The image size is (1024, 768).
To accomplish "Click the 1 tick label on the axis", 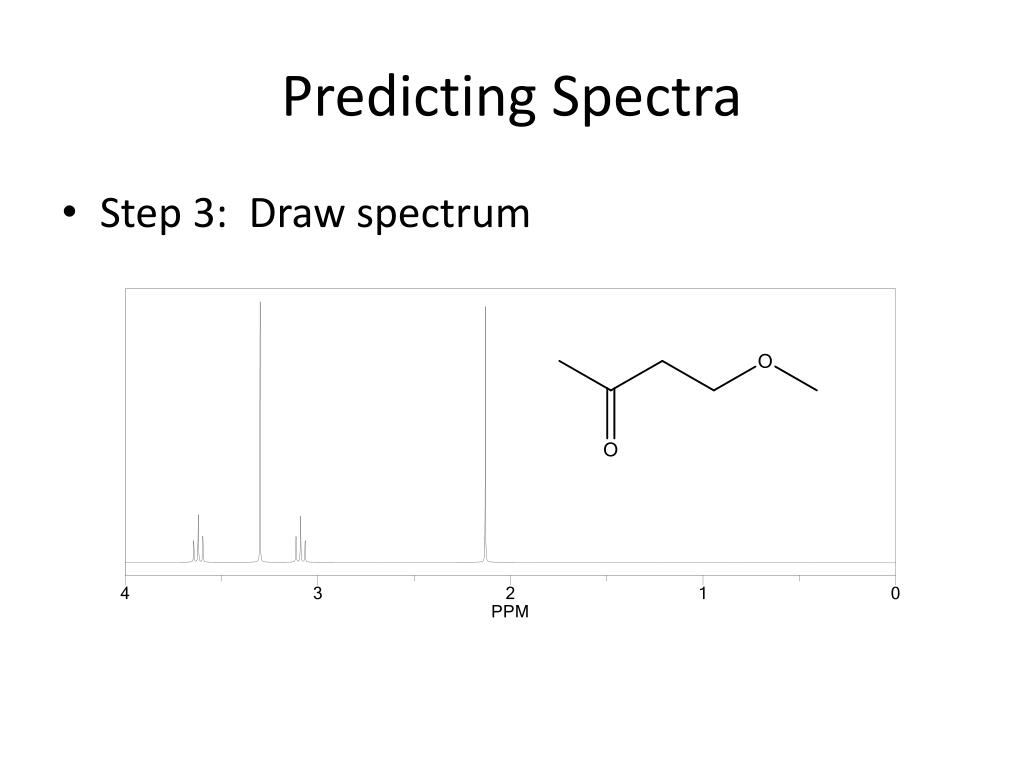I will (703, 593).
